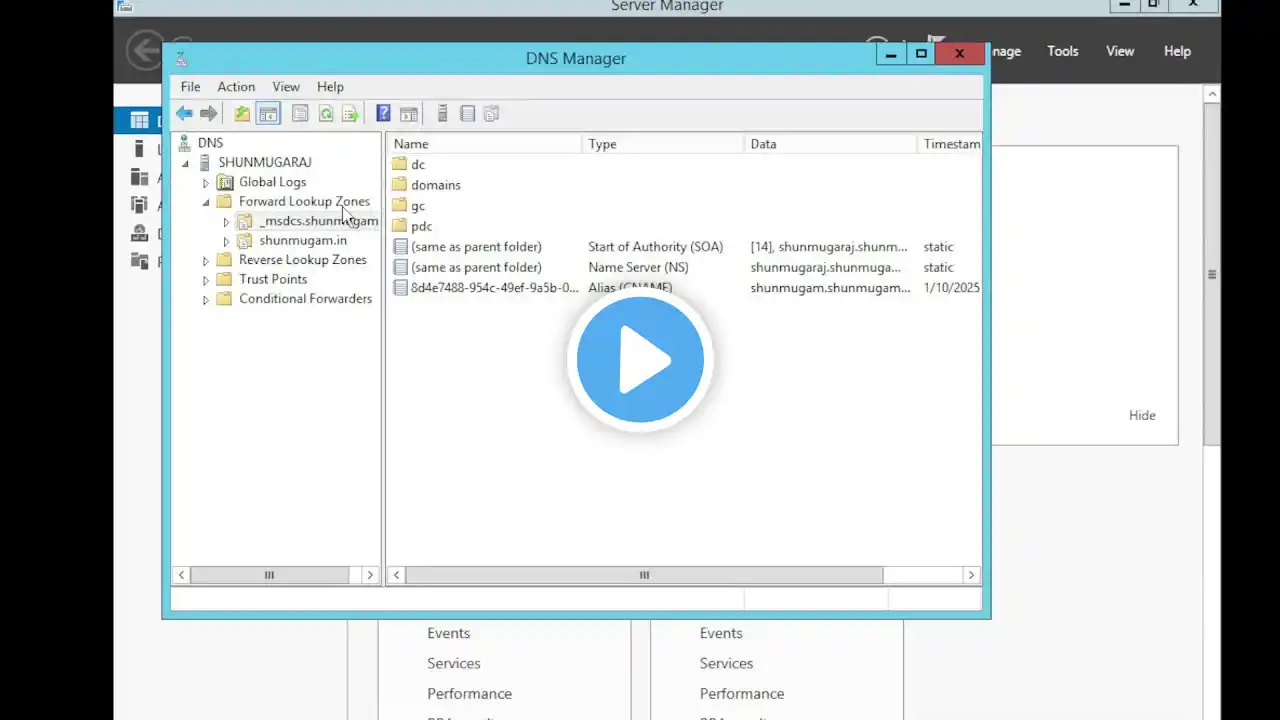Refresh the view with the toolbar refresh icon

[x=326, y=114]
